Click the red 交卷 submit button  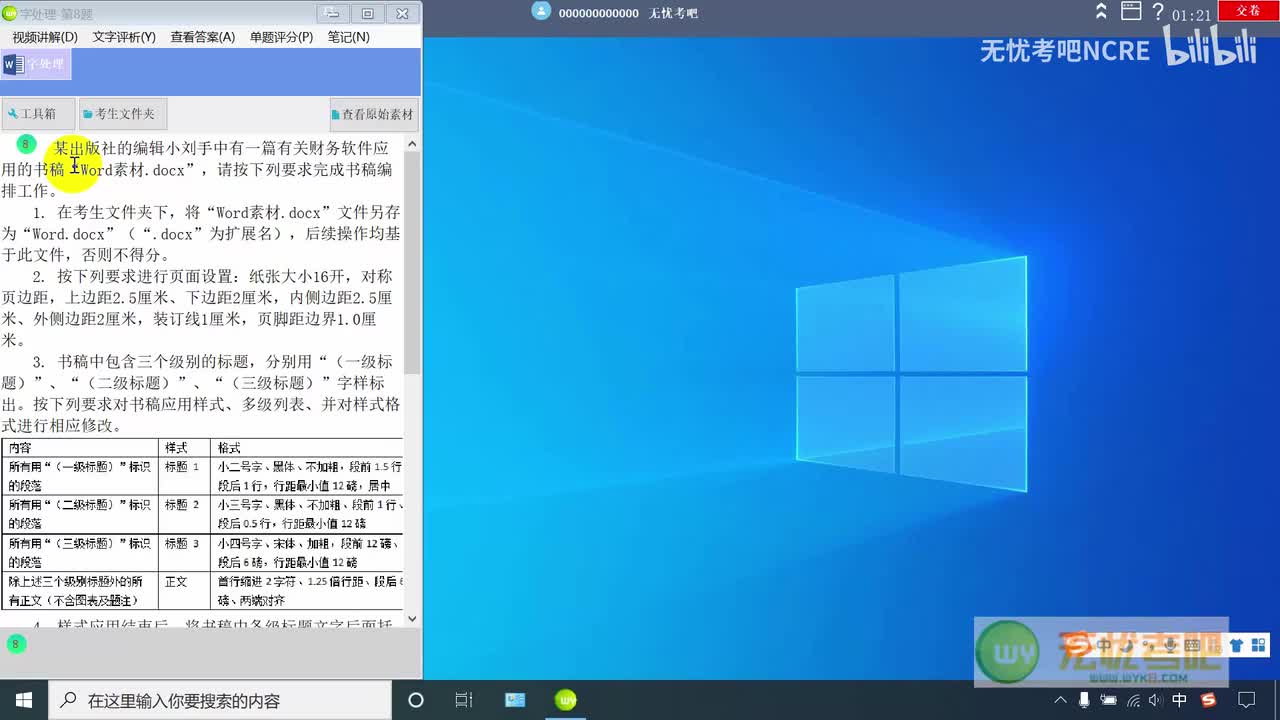(1248, 10)
